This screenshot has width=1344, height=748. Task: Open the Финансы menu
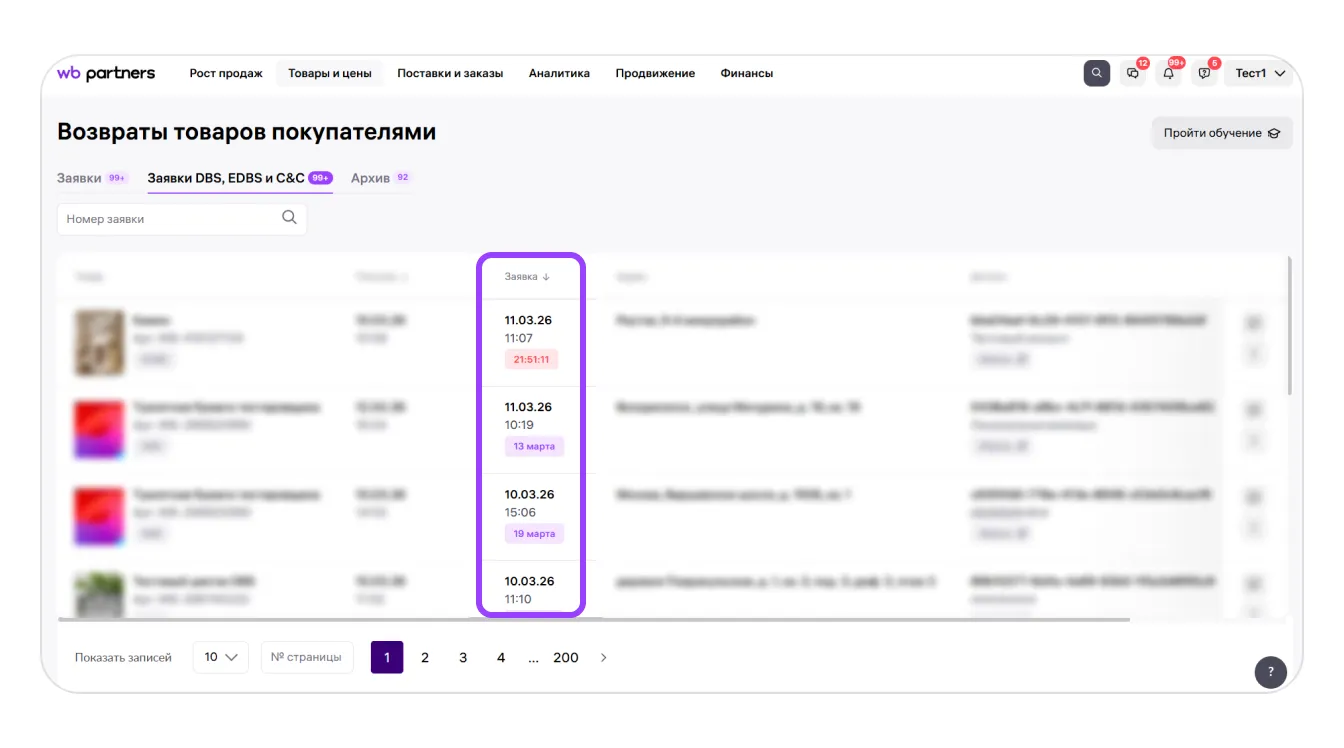(747, 73)
